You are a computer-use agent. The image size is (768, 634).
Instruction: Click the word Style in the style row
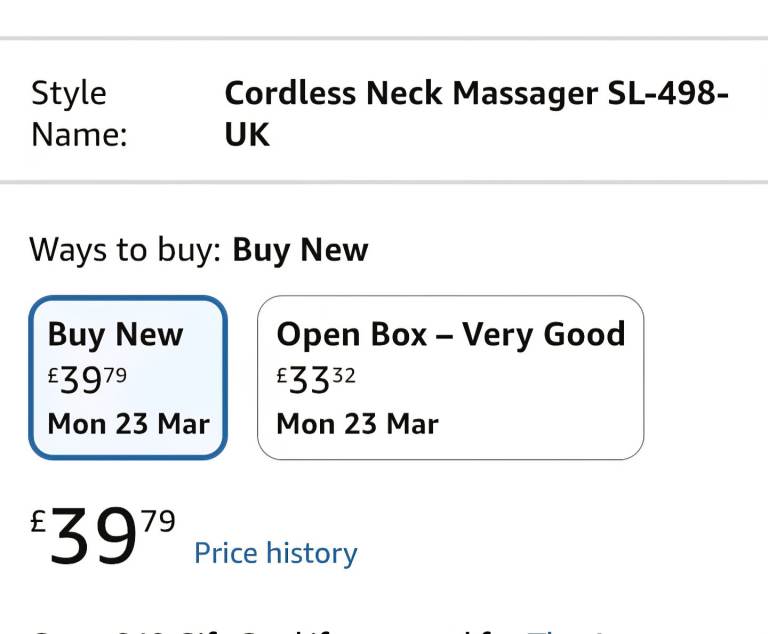pos(68,93)
